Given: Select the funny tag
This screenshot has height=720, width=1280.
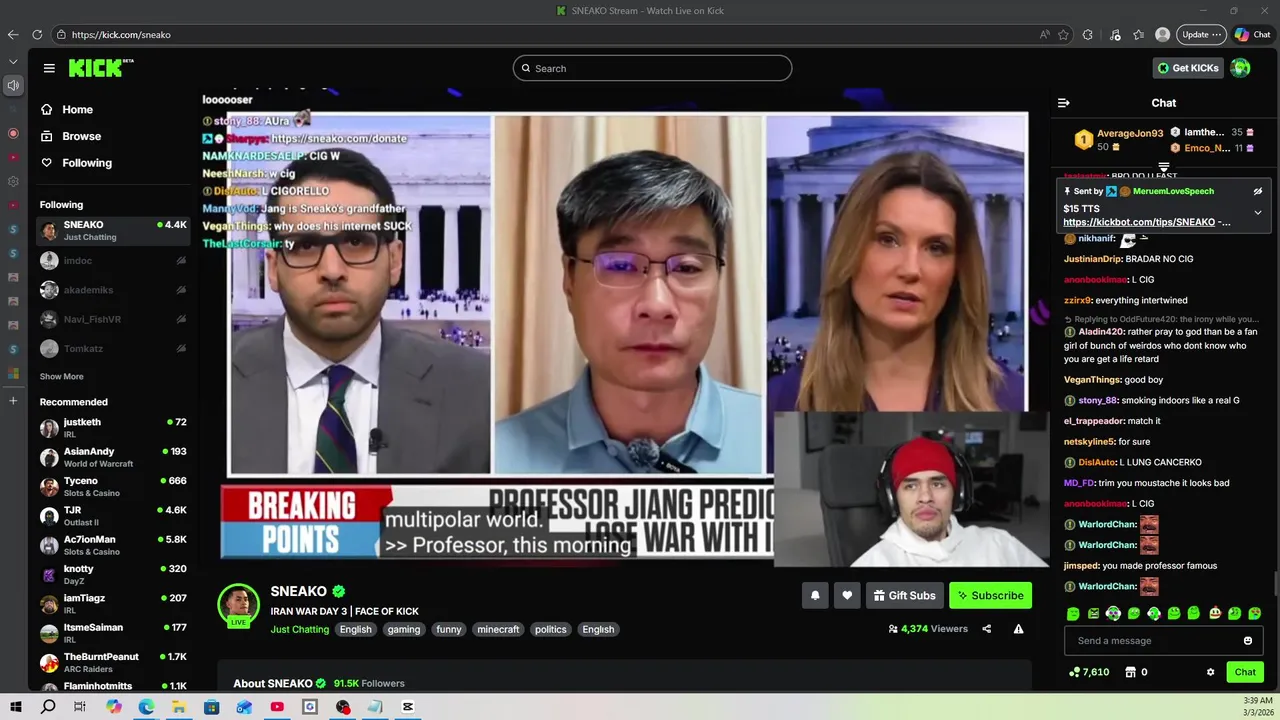Looking at the screenshot, I should [449, 629].
